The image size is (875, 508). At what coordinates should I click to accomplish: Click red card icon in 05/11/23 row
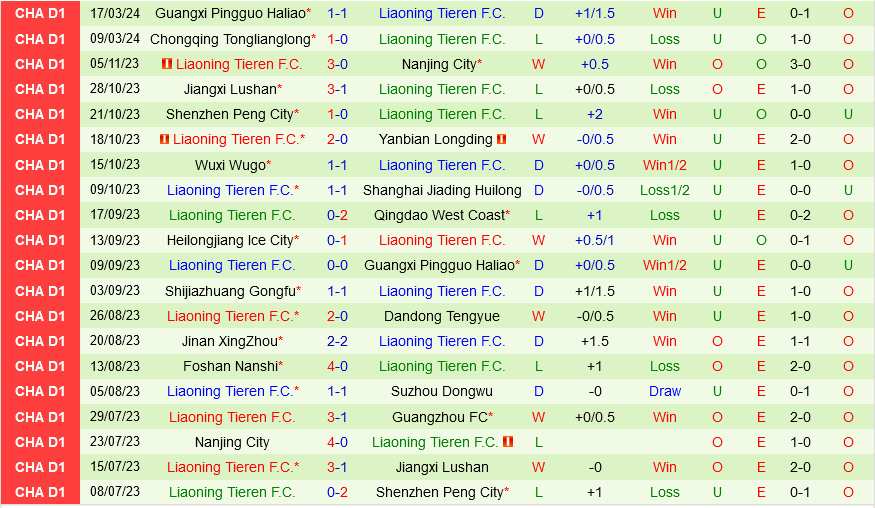point(166,64)
